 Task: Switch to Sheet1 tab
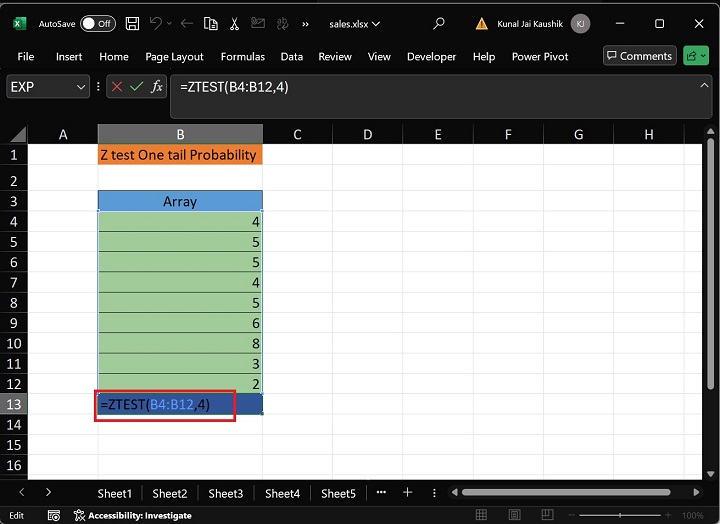(x=114, y=494)
